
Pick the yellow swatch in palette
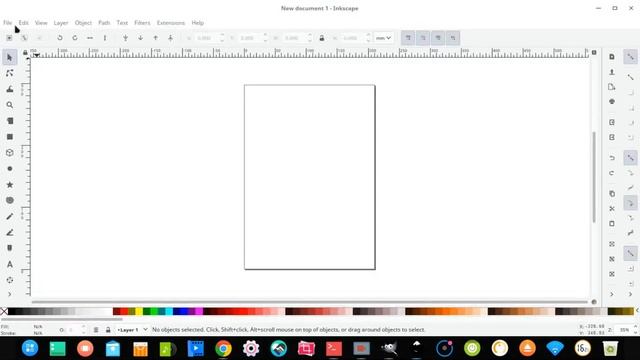click(139, 312)
